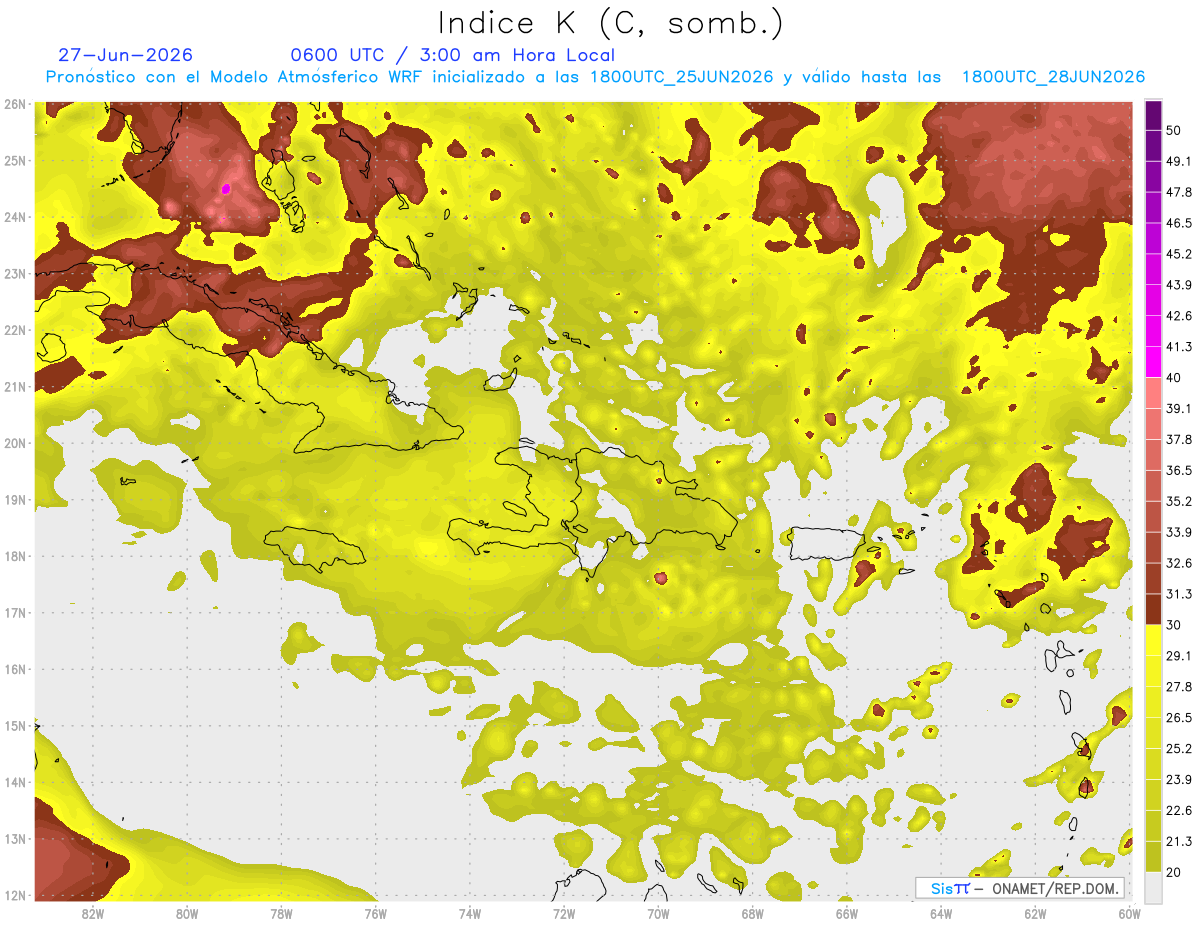The width and height of the screenshot is (1200, 927).
Task: Click the '25.2' colorbar value
Action: (x=1179, y=749)
